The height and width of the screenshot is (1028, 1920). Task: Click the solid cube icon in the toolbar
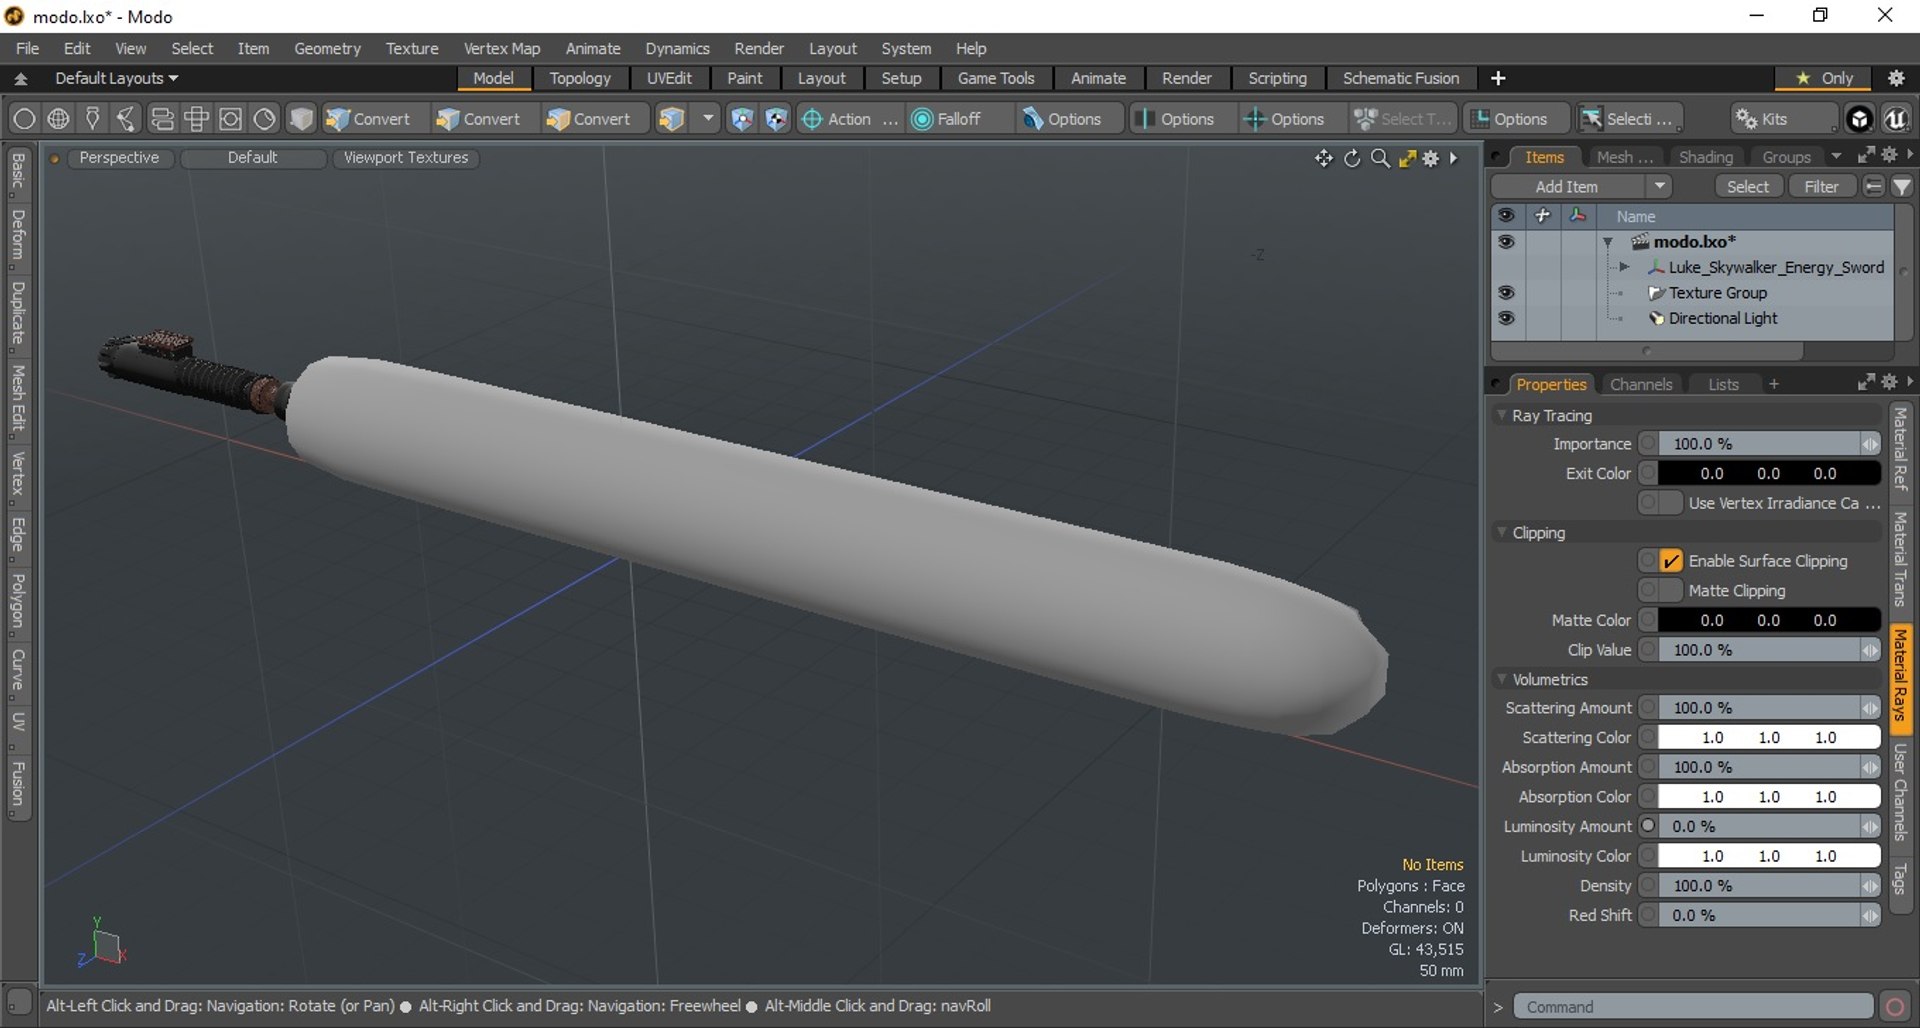tap(301, 119)
